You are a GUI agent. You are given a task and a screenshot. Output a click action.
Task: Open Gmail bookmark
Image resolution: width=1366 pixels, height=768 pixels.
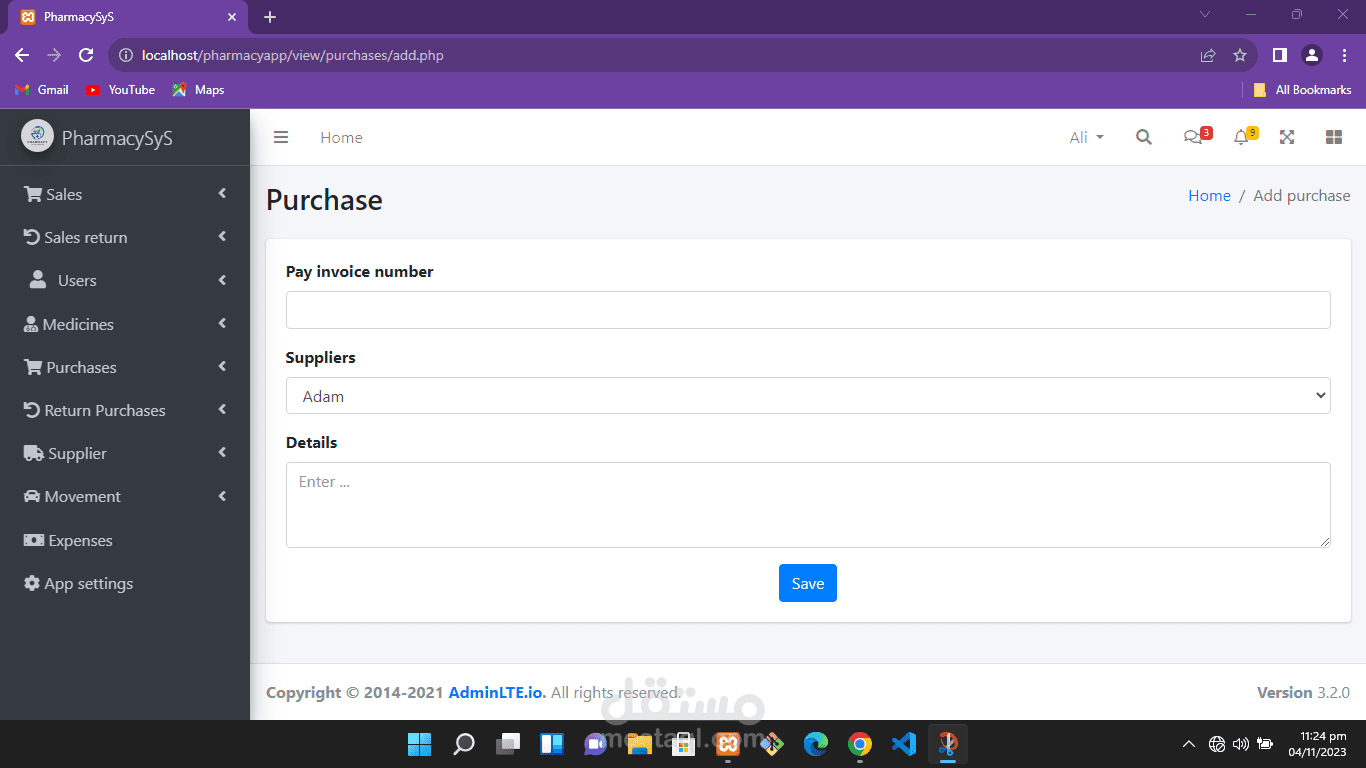click(x=42, y=90)
